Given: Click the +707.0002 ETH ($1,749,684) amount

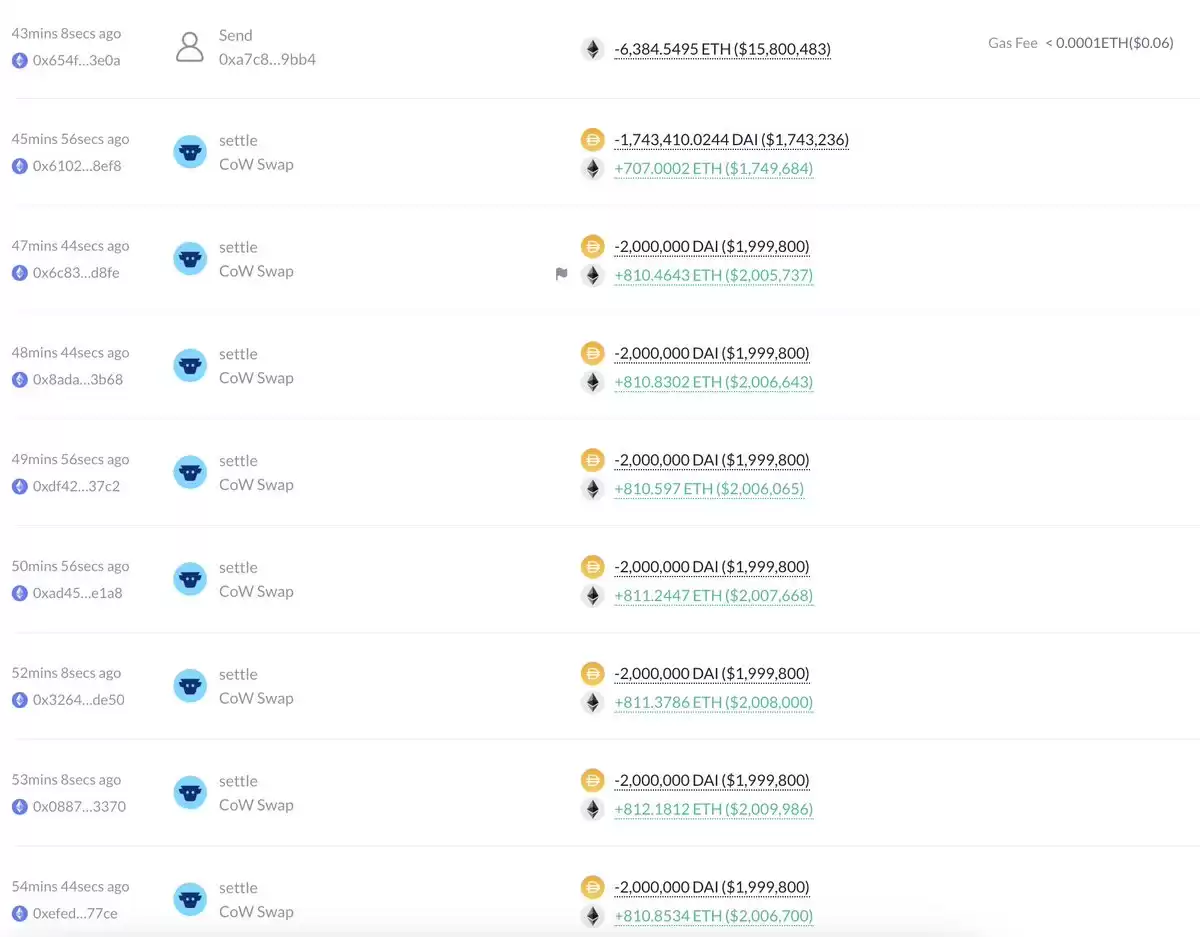Looking at the screenshot, I should [714, 169].
